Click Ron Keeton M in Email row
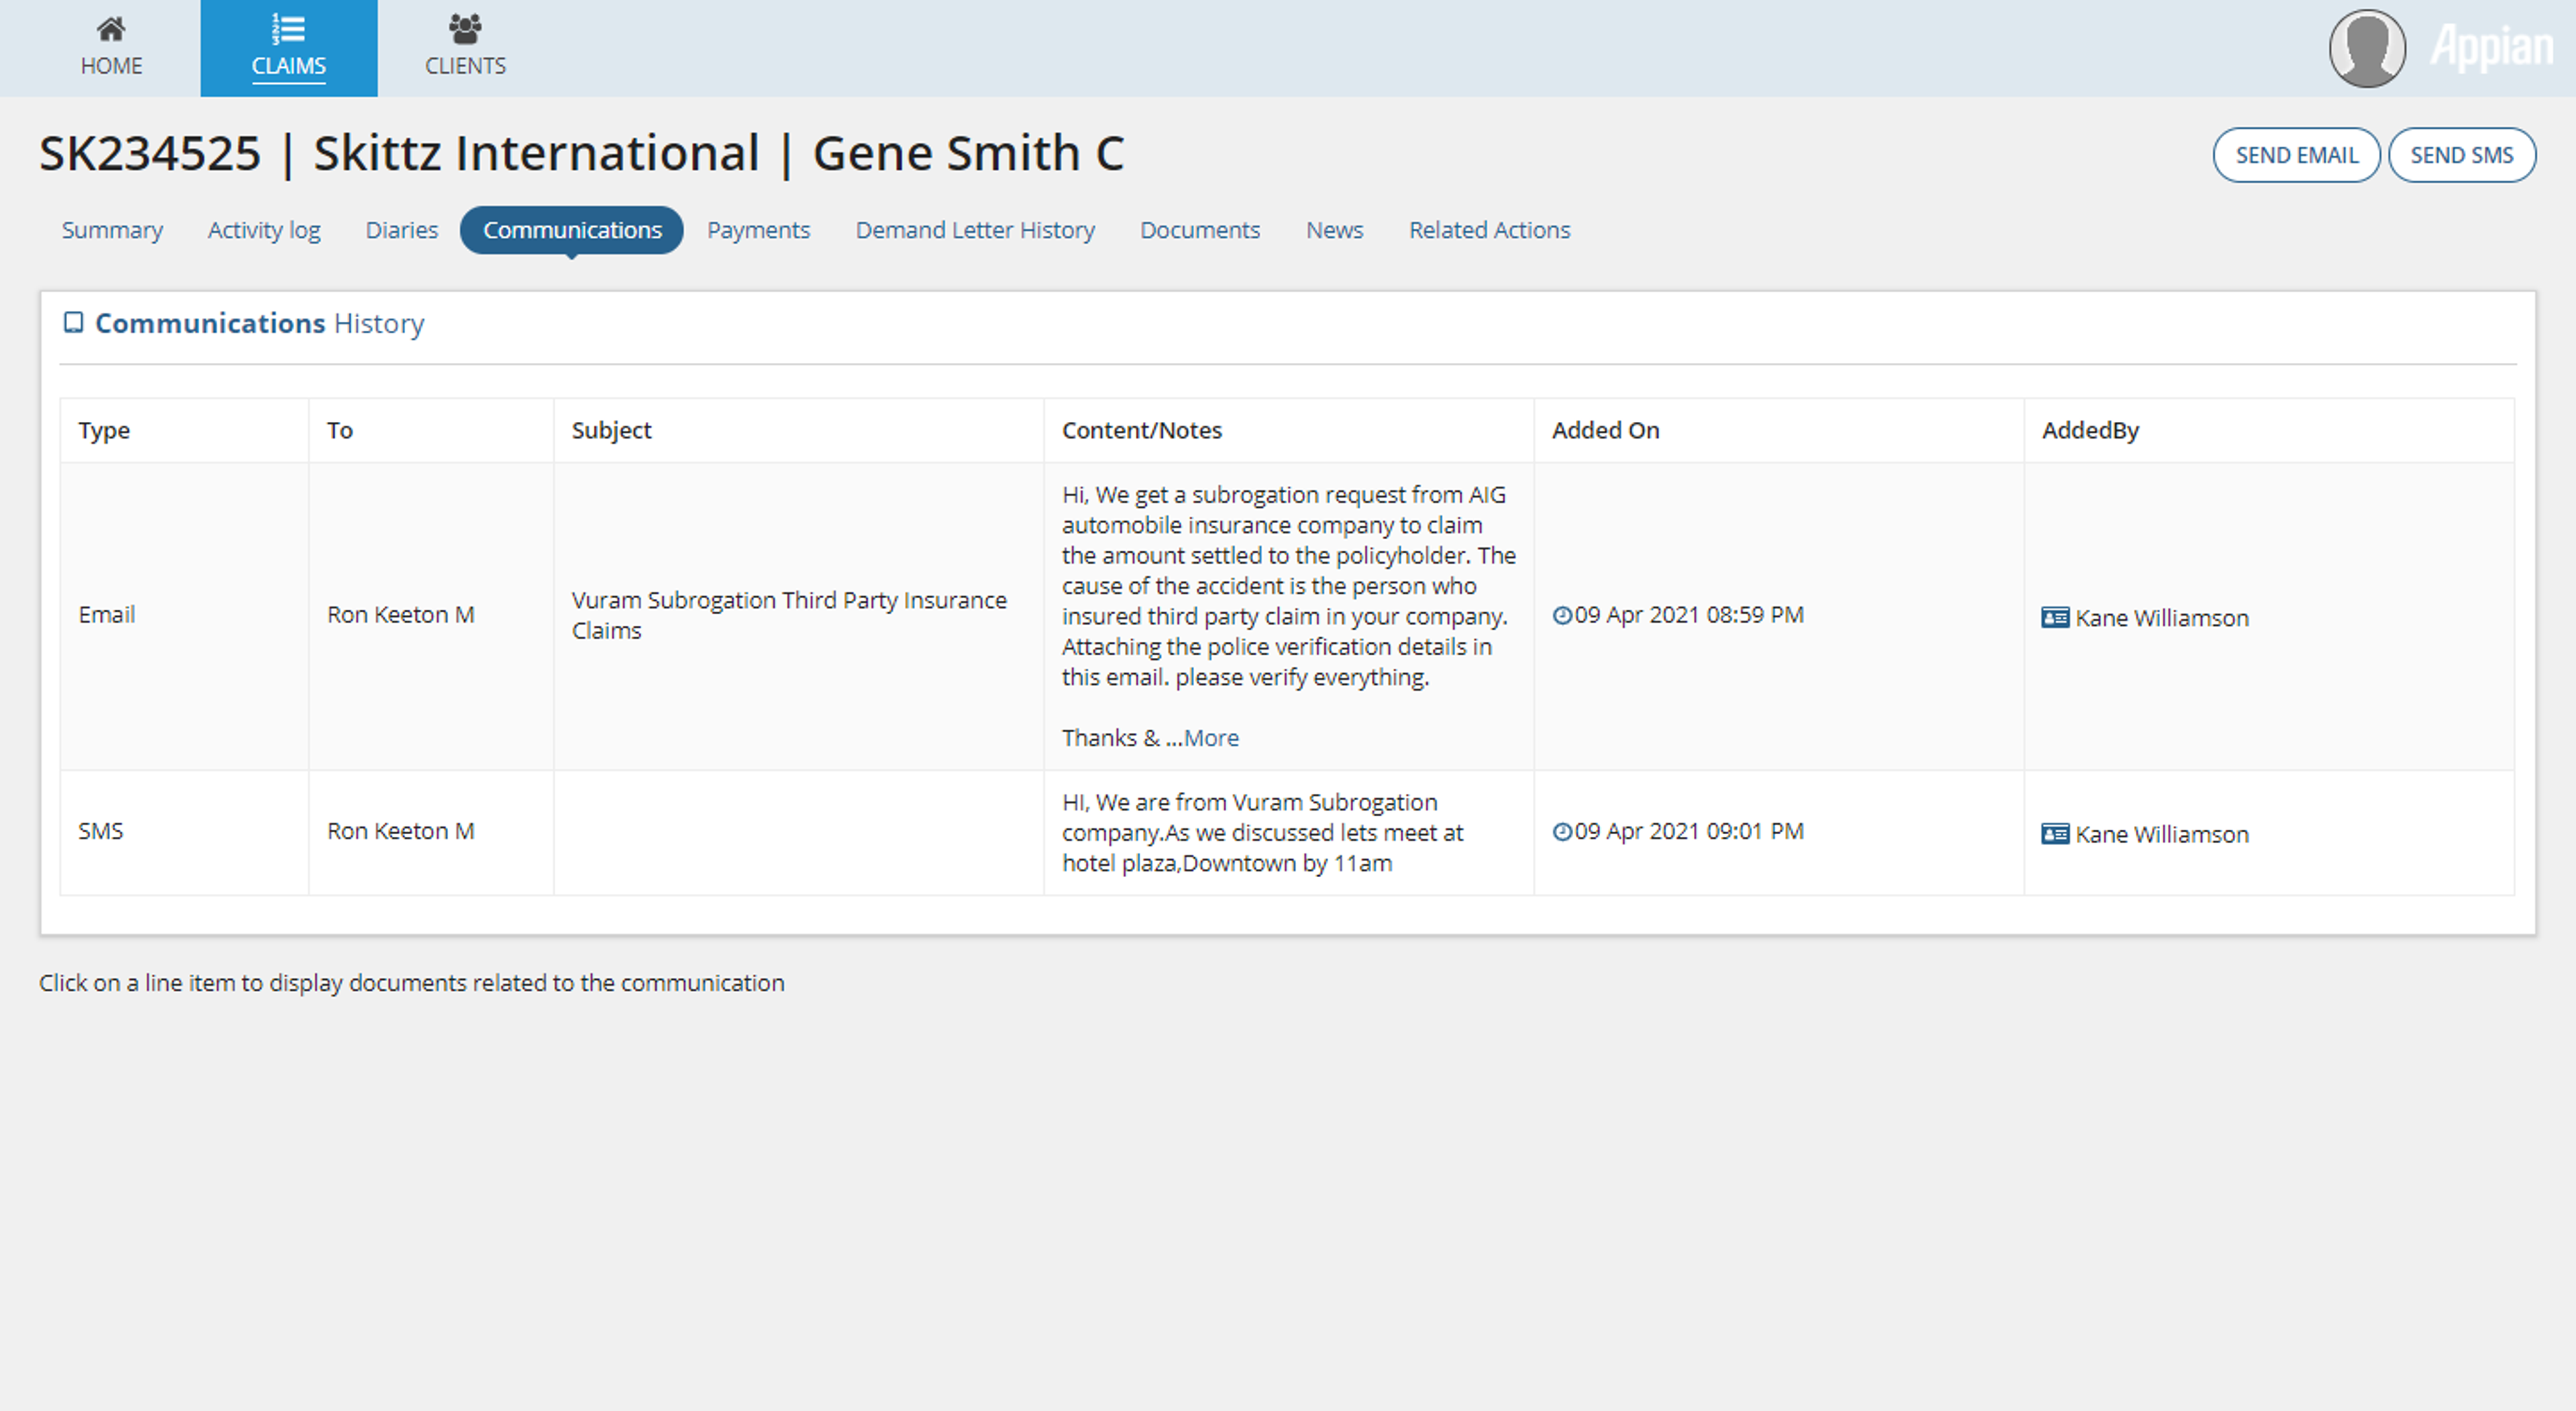Image resolution: width=2576 pixels, height=1411 pixels. [400, 615]
